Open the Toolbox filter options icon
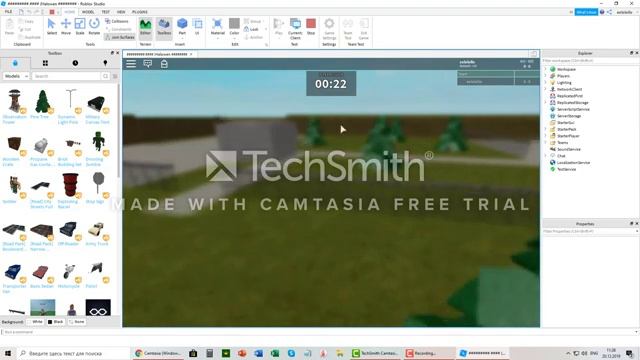 tap(115, 76)
